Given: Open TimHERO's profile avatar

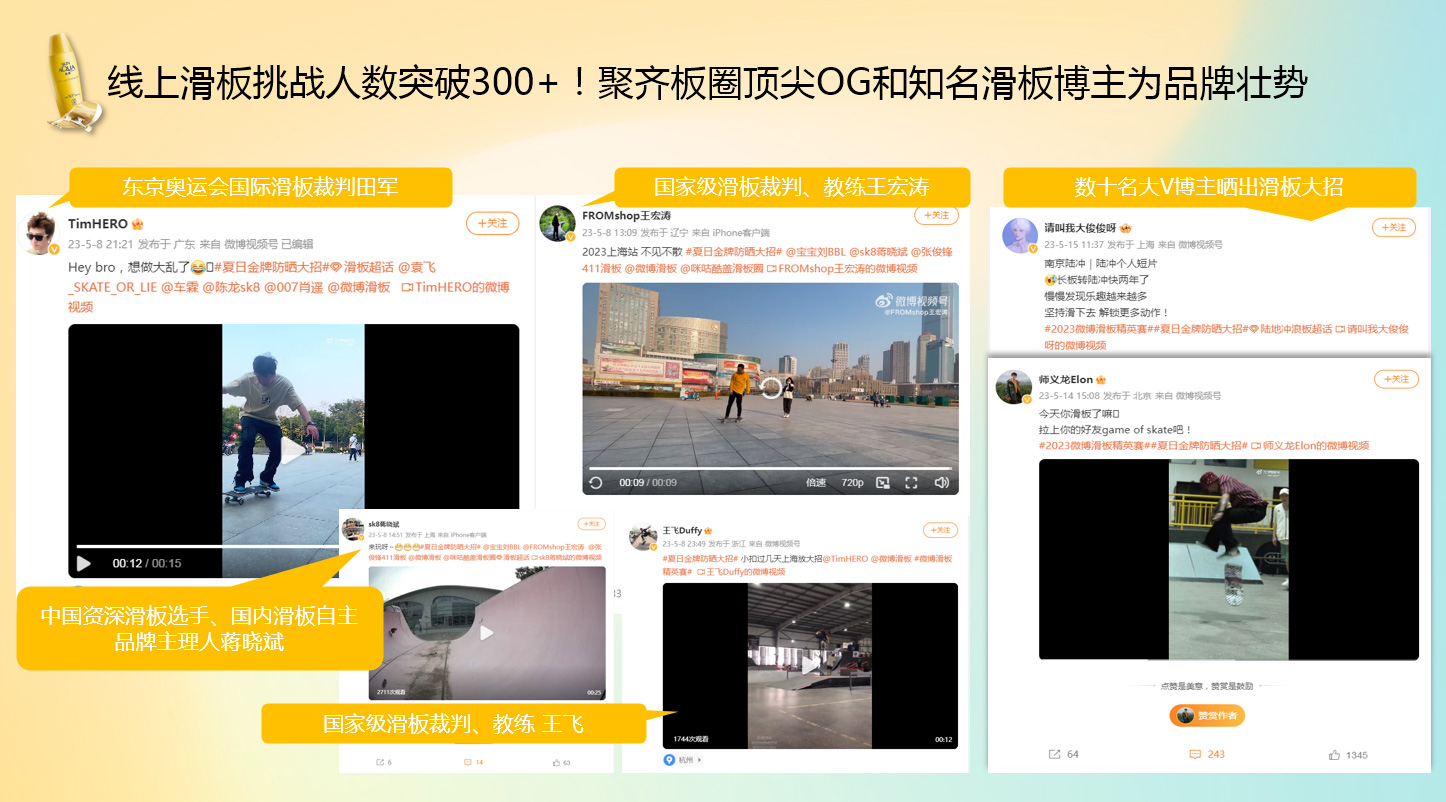Looking at the screenshot, I should click(x=42, y=233).
